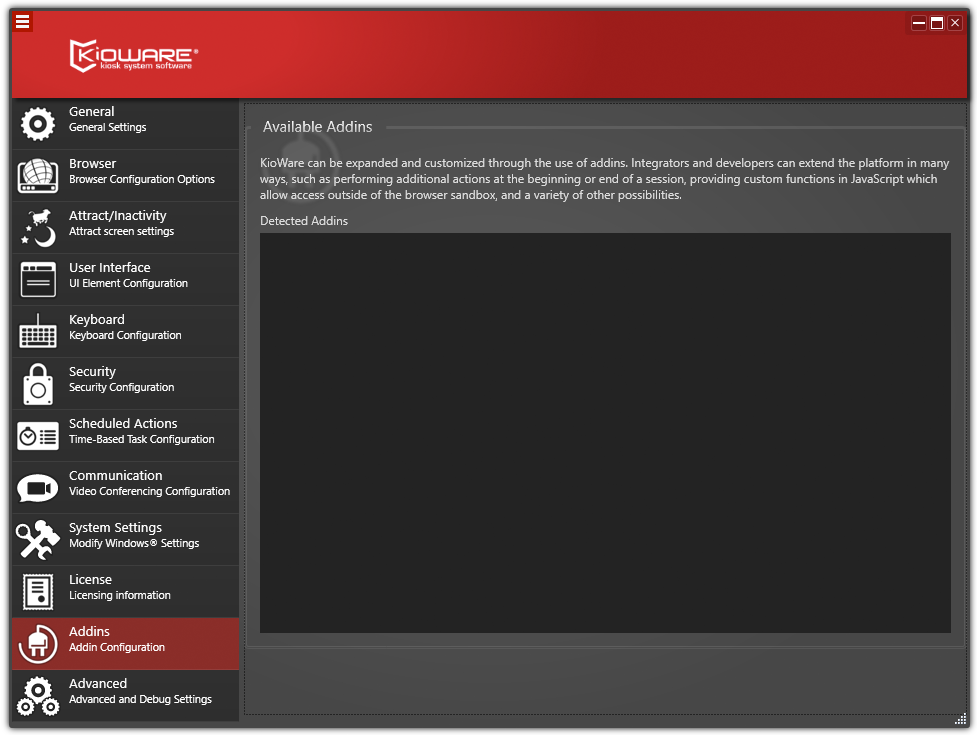Click the Detected Addins label
The width and height of the screenshot is (977, 735).
(x=303, y=220)
